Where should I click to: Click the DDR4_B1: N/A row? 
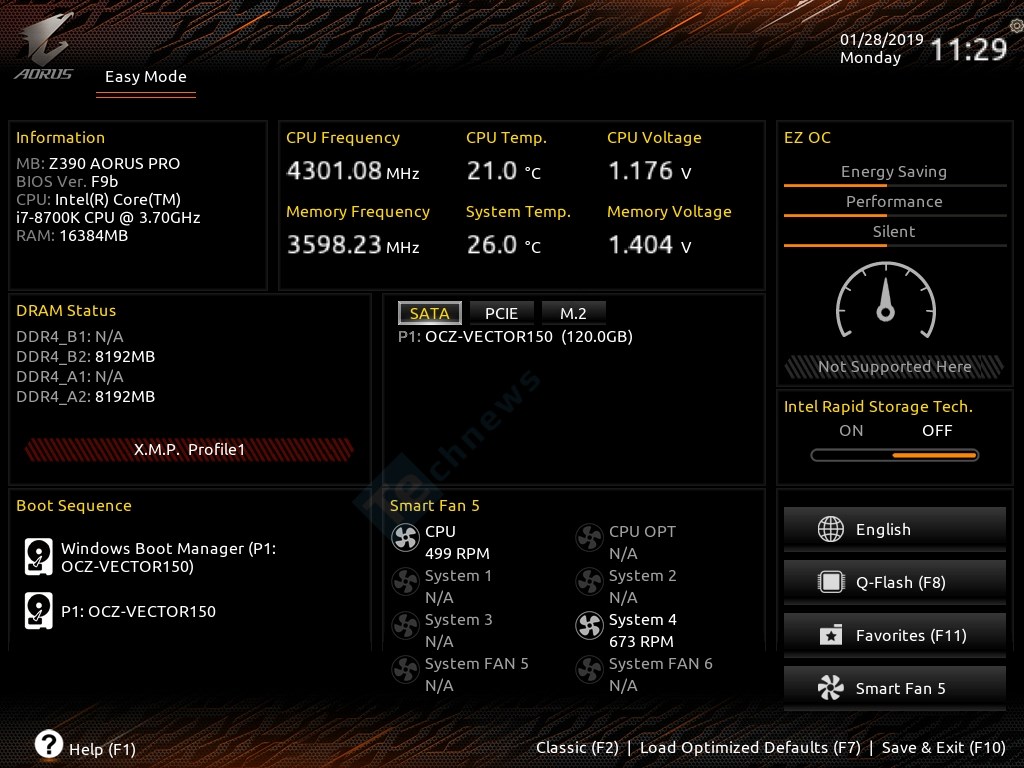[70, 336]
